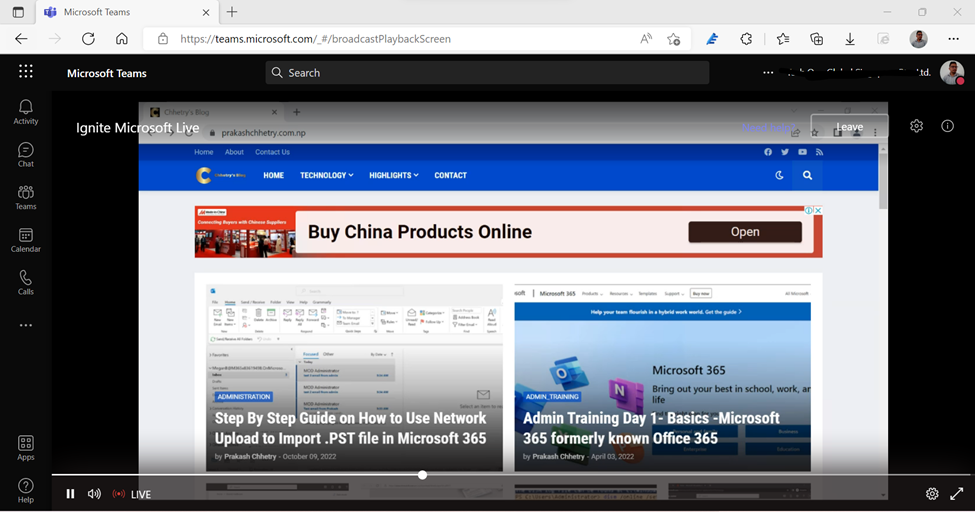The width and height of the screenshot is (975, 512).
Task: Click the Open button on the ad
Action: (745, 232)
